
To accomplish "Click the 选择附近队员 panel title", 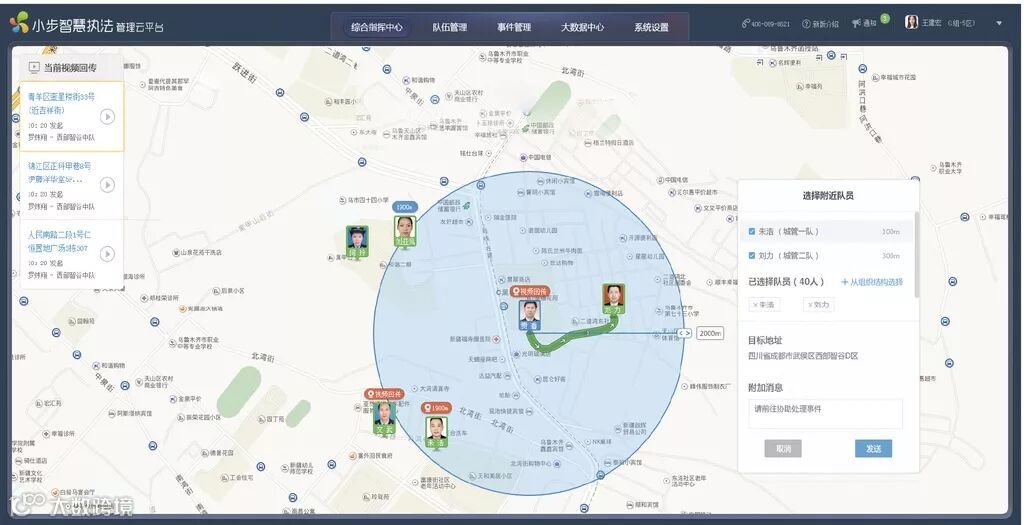I will (x=827, y=195).
